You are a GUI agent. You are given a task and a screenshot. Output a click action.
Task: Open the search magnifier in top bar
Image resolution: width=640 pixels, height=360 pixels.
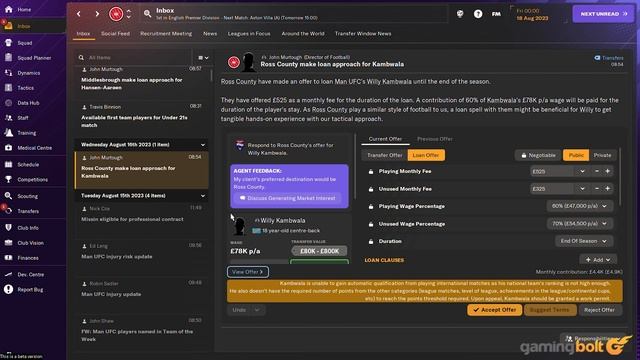(147, 14)
